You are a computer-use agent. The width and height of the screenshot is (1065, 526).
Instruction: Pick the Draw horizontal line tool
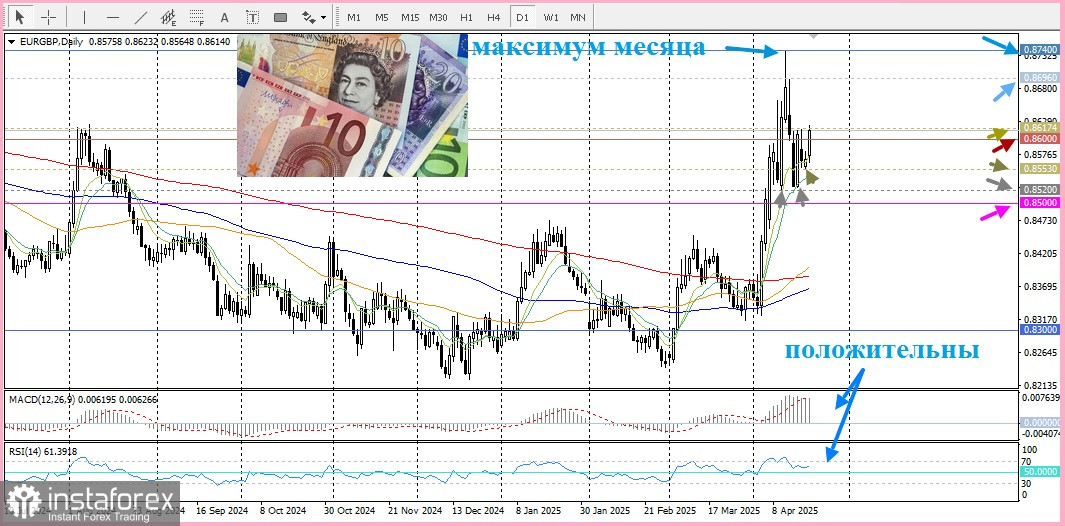(x=113, y=17)
